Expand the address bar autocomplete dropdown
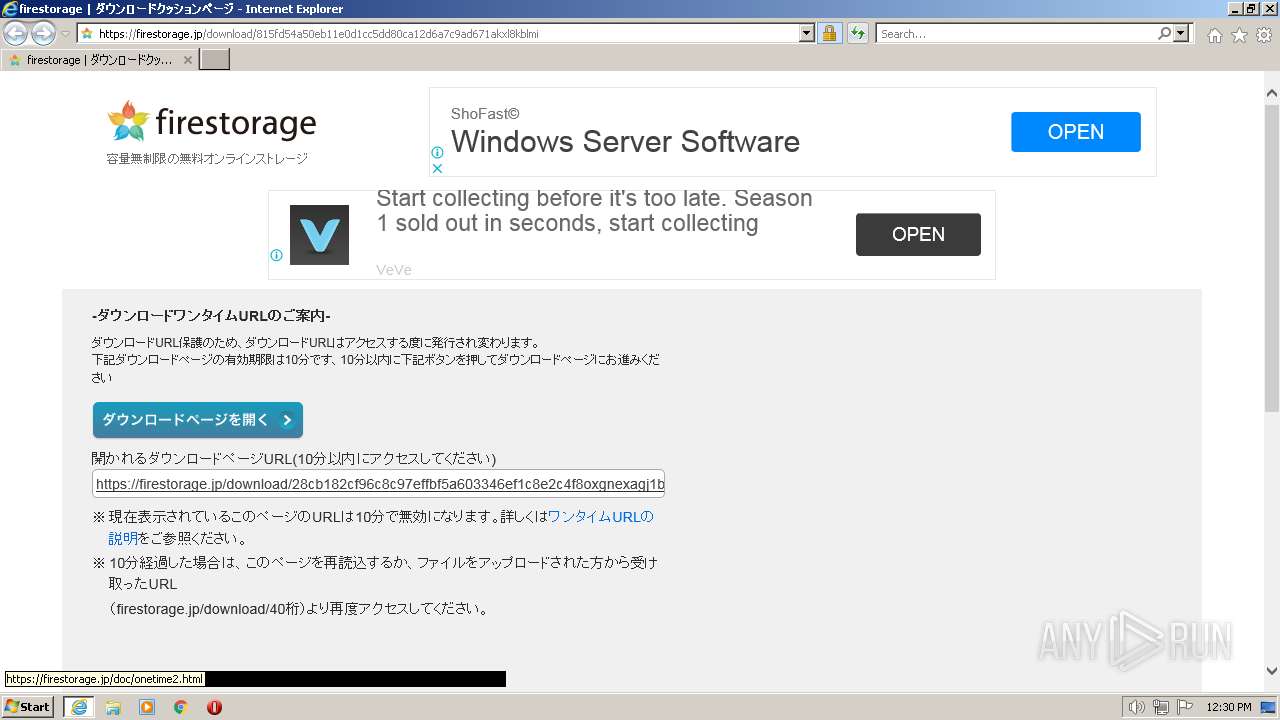The width and height of the screenshot is (1280, 720). coord(807,33)
